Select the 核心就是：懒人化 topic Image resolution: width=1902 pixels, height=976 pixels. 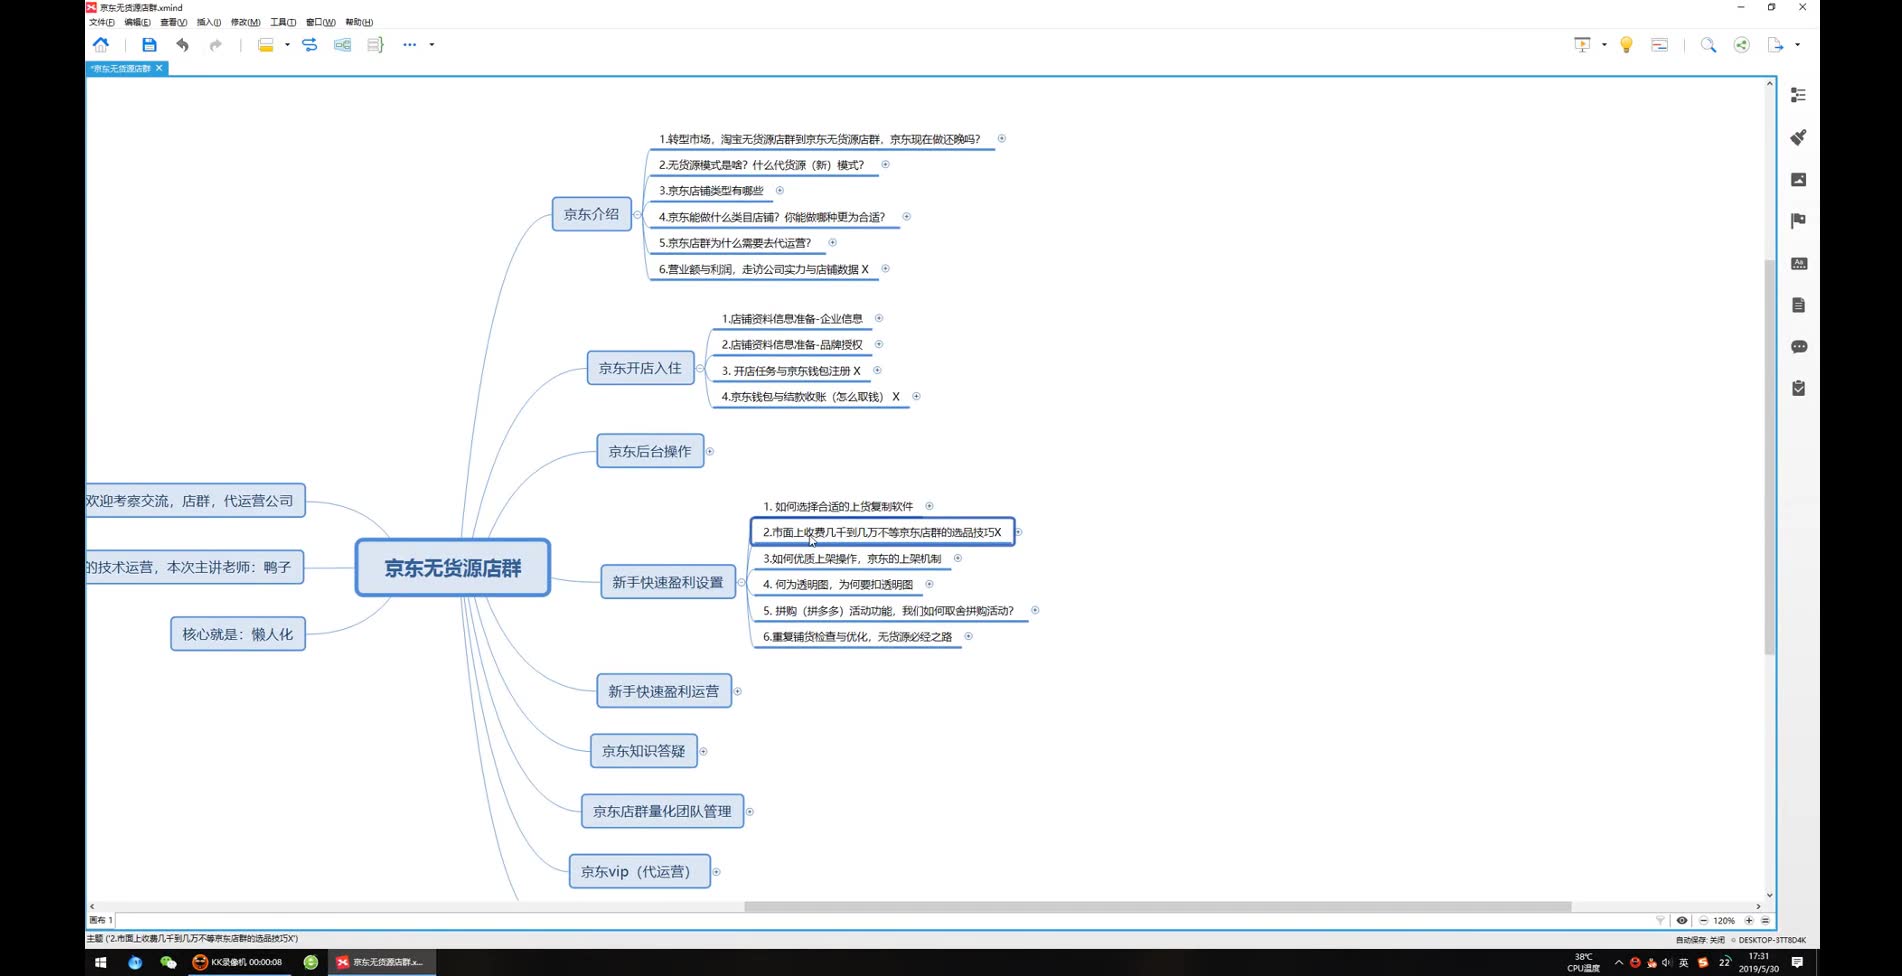click(238, 634)
